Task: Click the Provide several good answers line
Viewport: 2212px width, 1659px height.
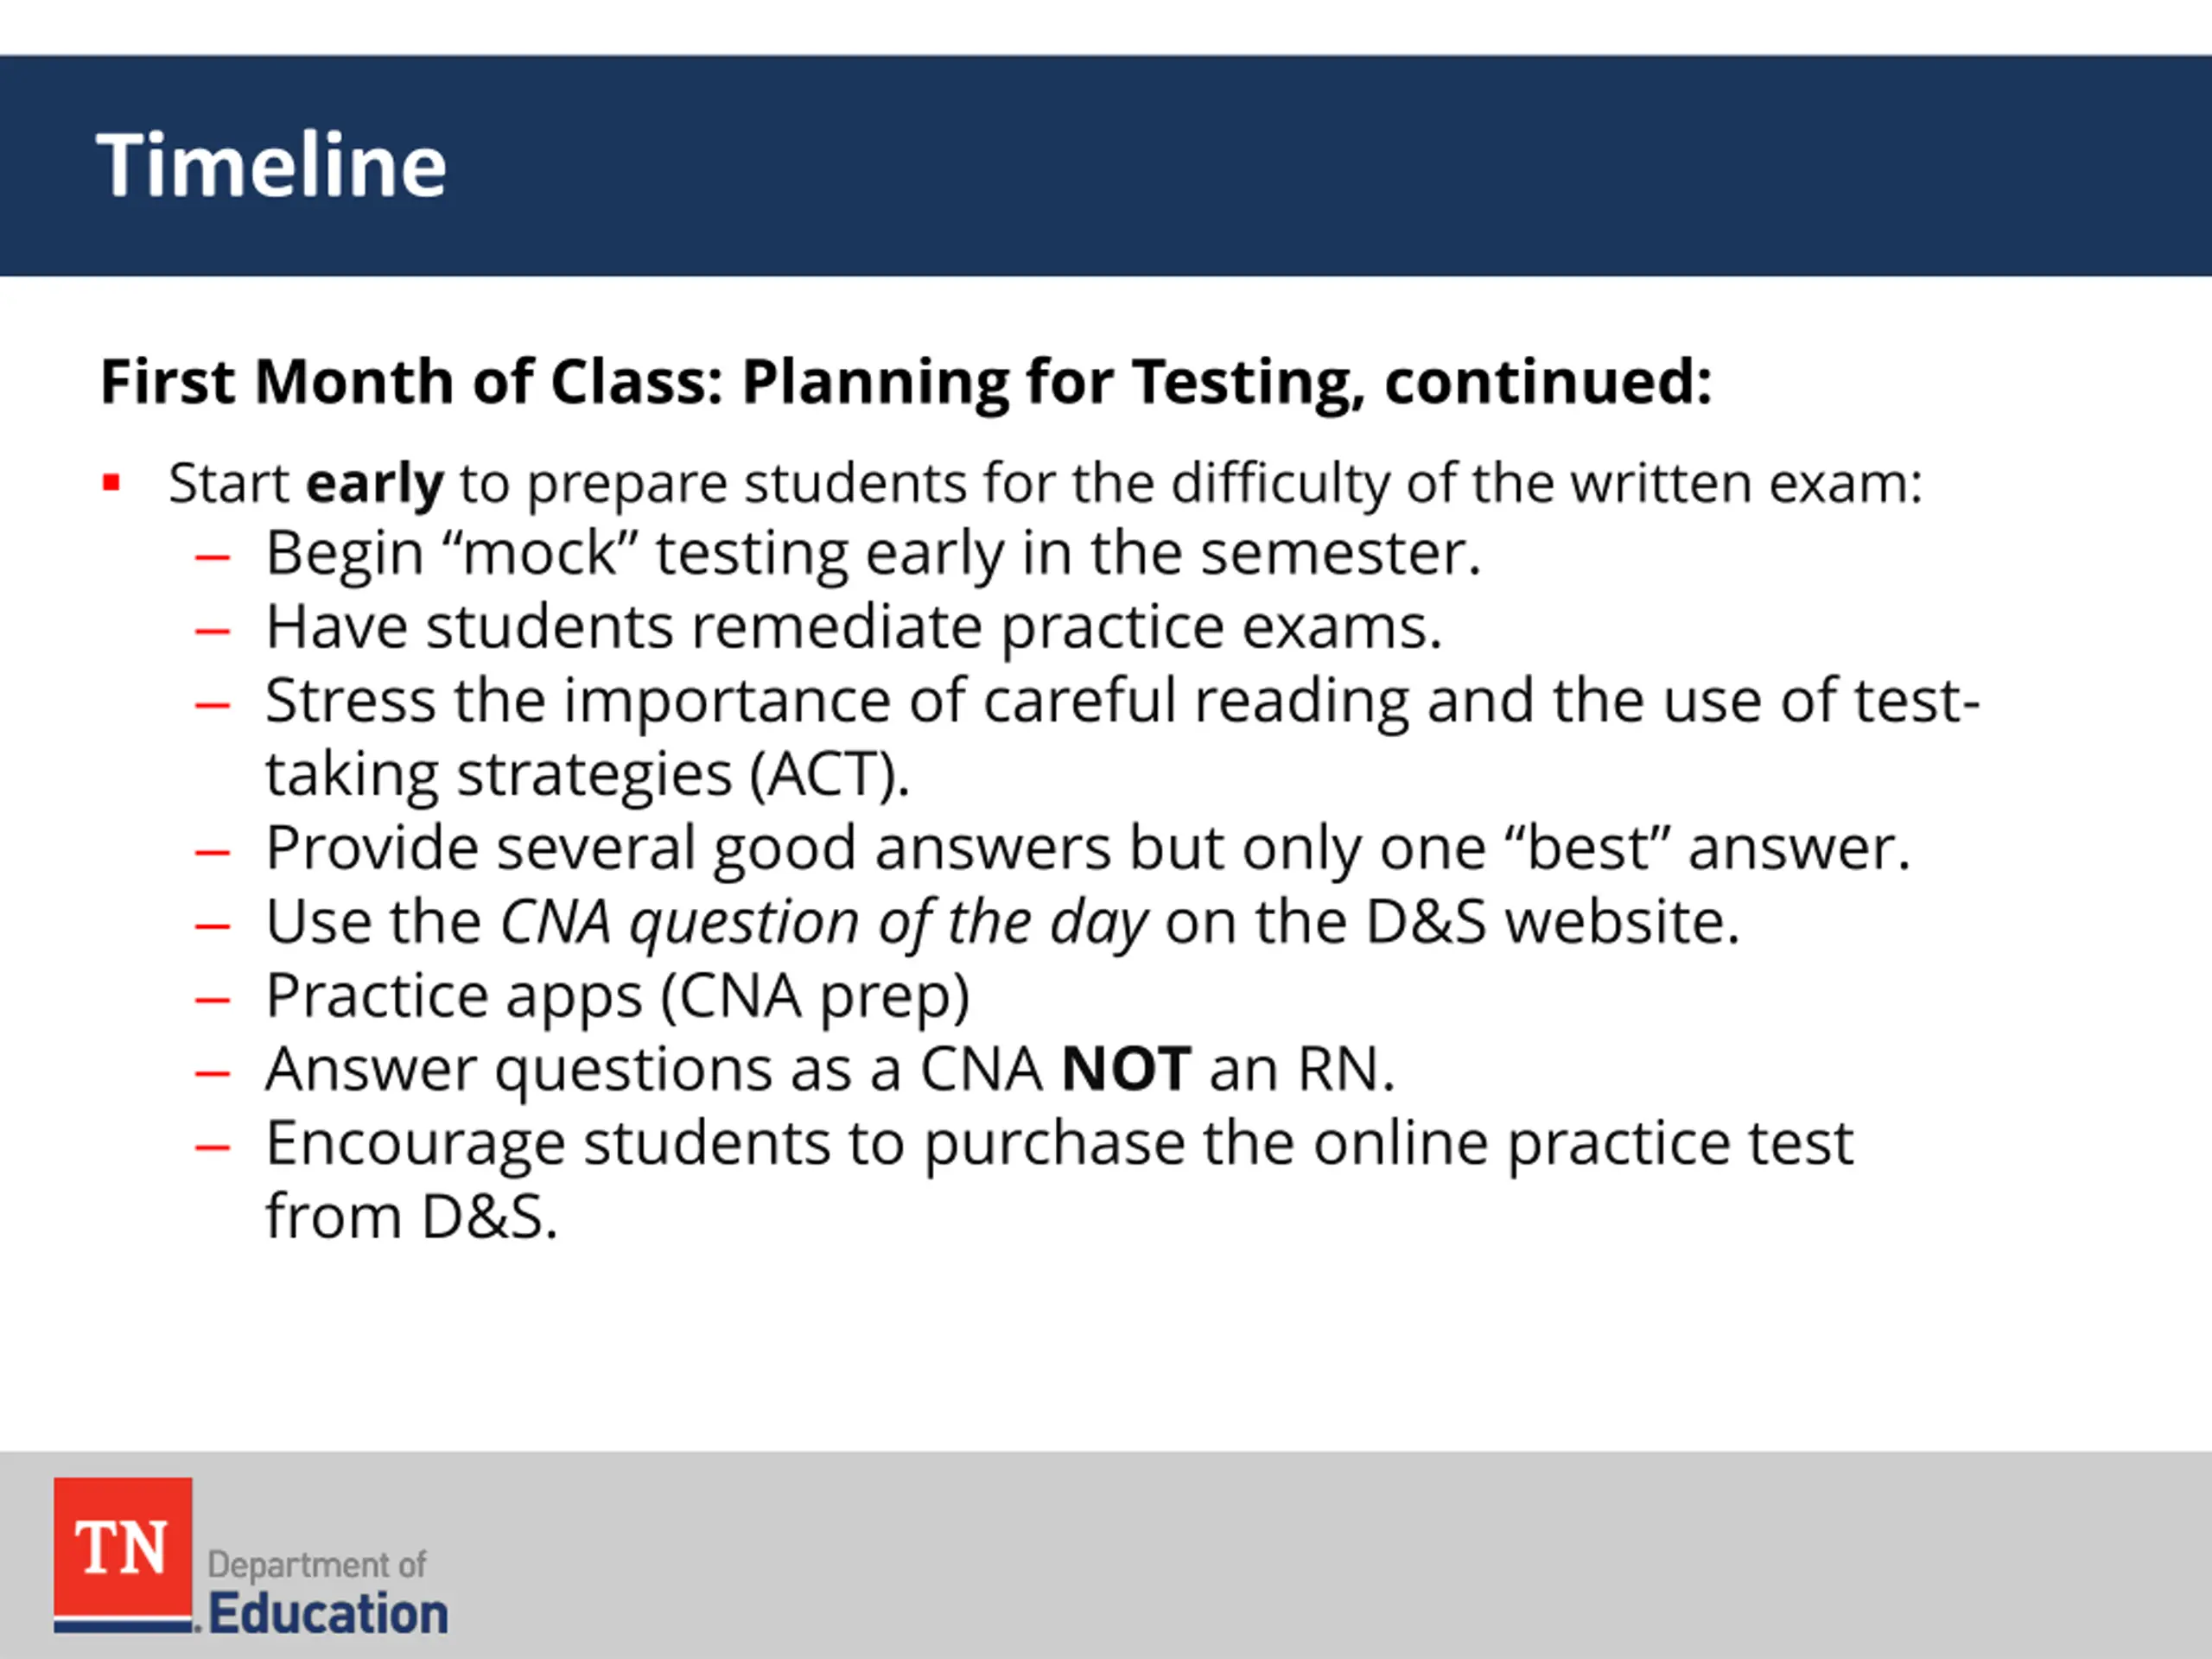Action: tap(1088, 849)
